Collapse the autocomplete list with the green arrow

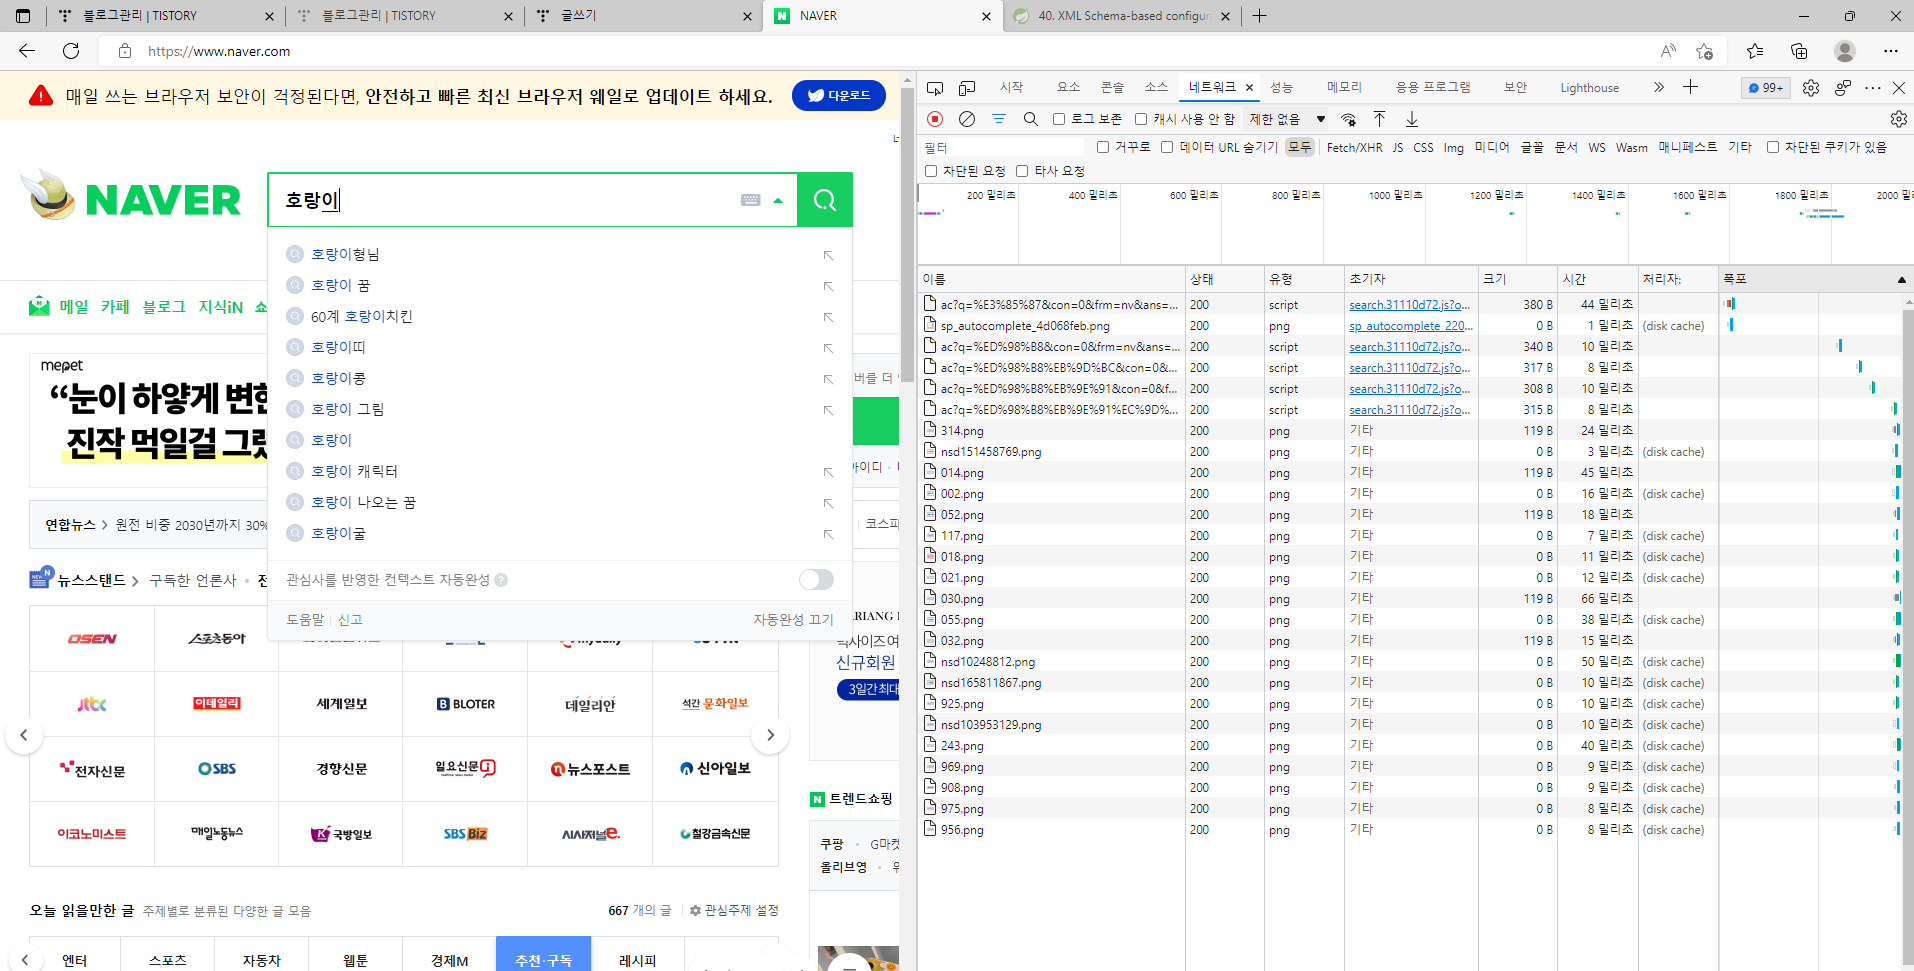tap(778, 200)
